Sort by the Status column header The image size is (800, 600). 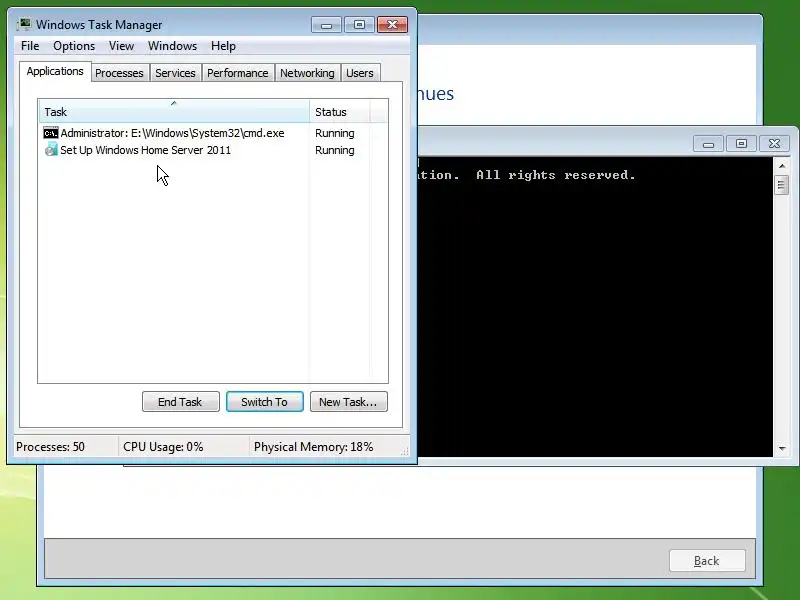[x=340, y=112]
